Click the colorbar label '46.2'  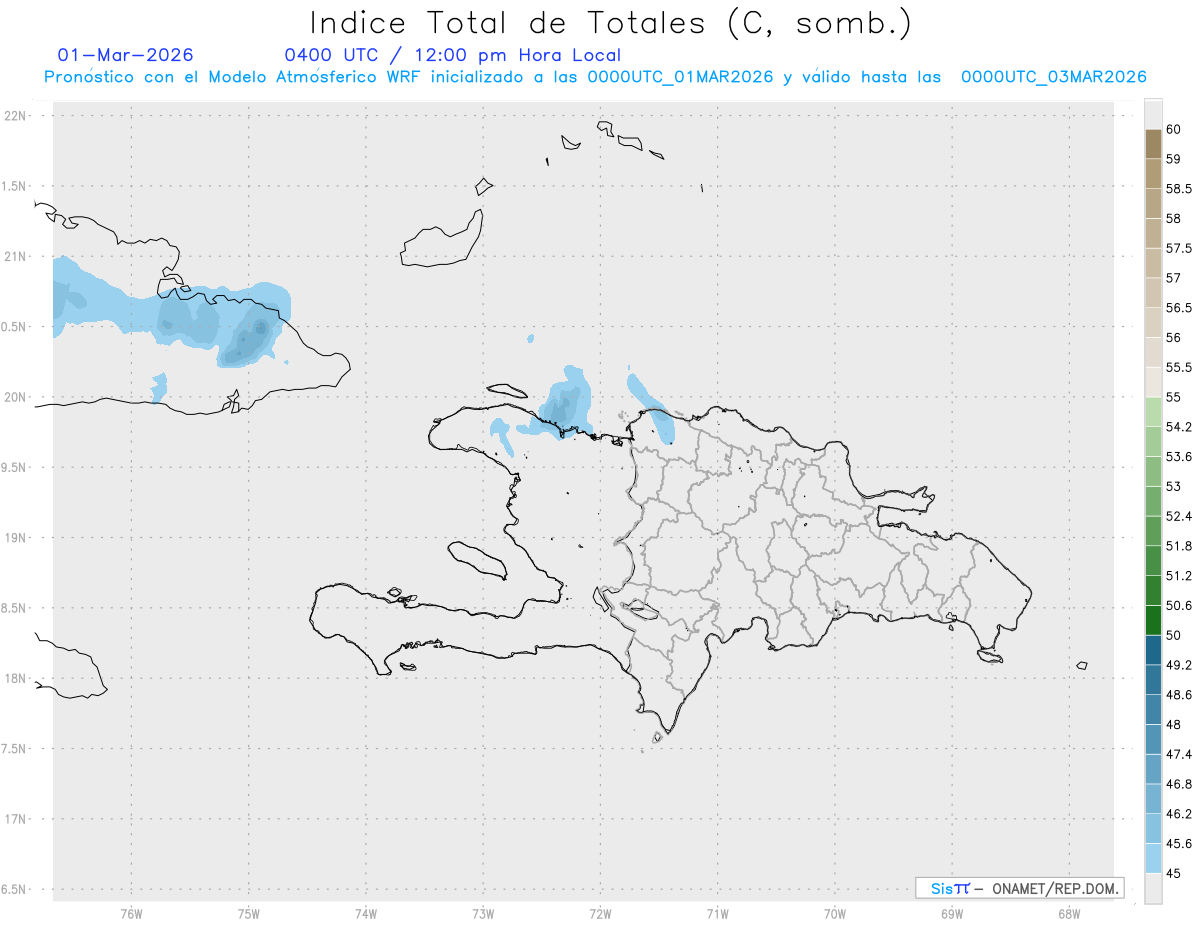coord(1179,813)
